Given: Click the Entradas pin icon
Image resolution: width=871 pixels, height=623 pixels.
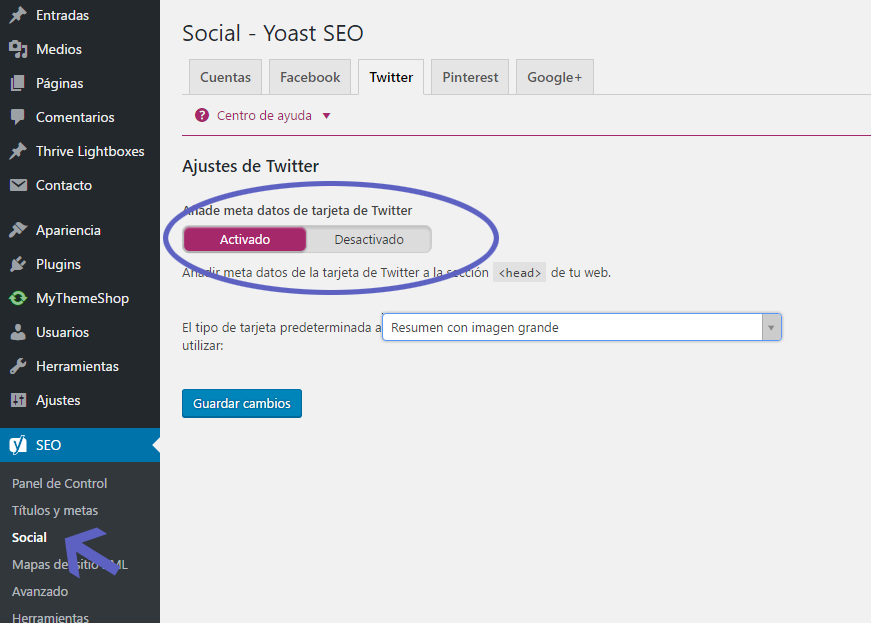Looking at the screenshot, I should coord(18,15).
